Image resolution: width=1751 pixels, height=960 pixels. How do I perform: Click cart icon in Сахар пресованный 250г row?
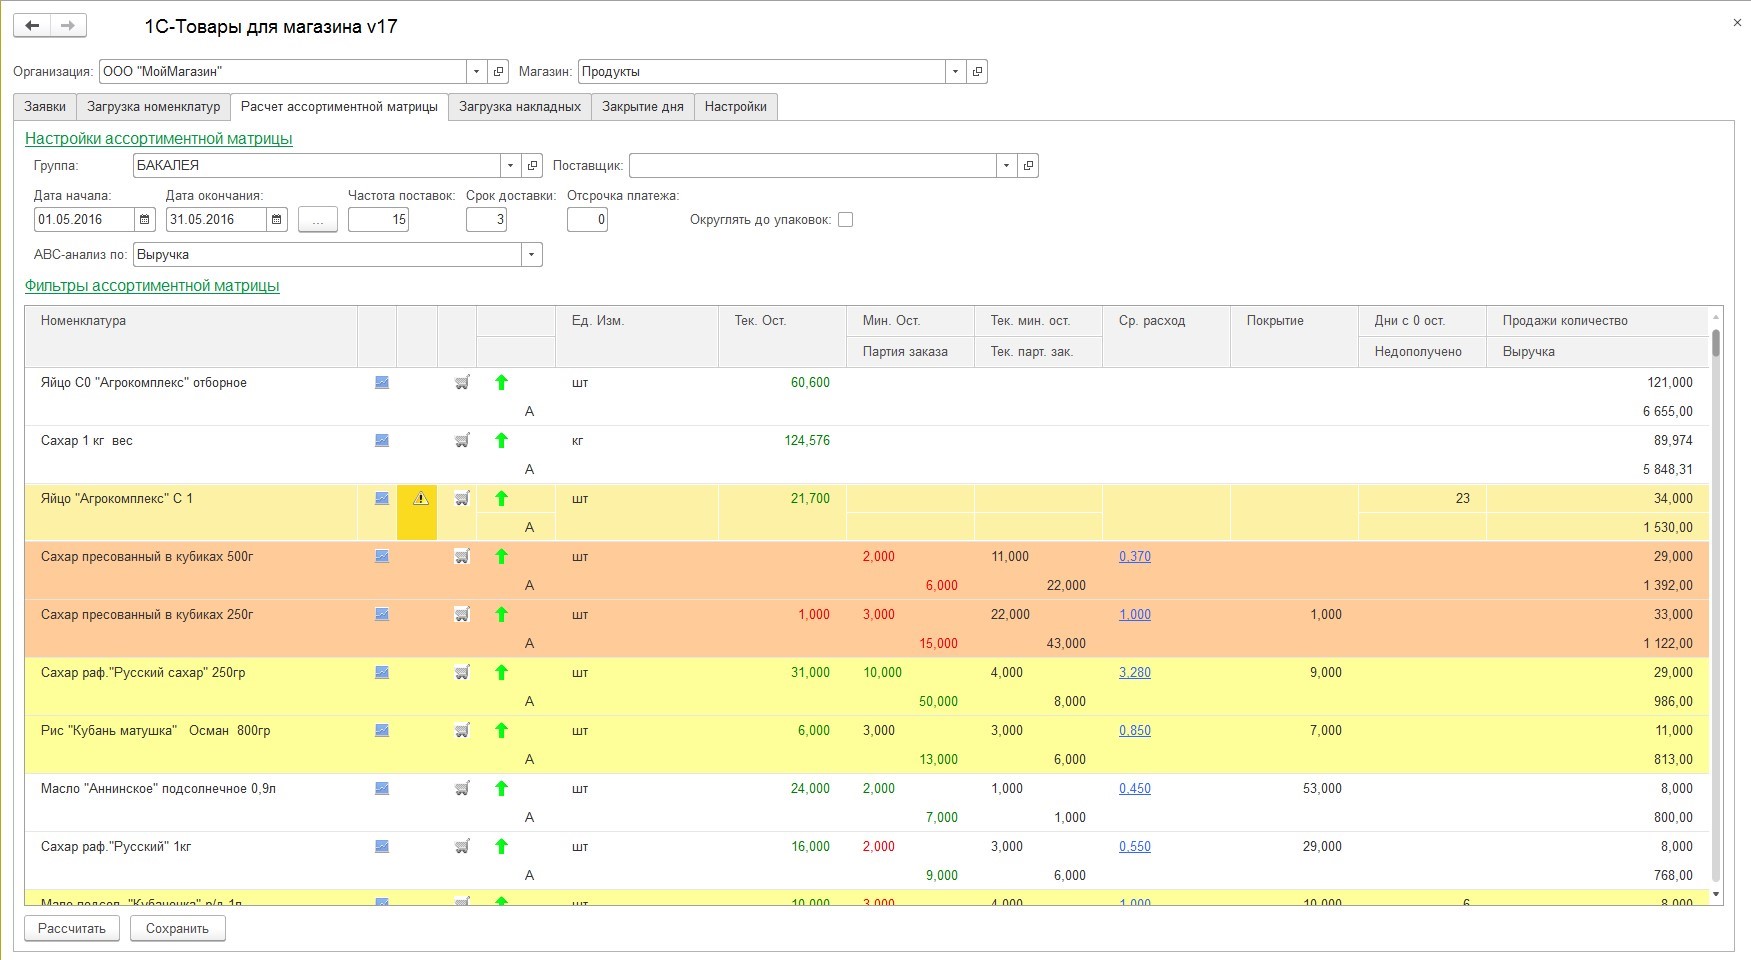[462, 614]
